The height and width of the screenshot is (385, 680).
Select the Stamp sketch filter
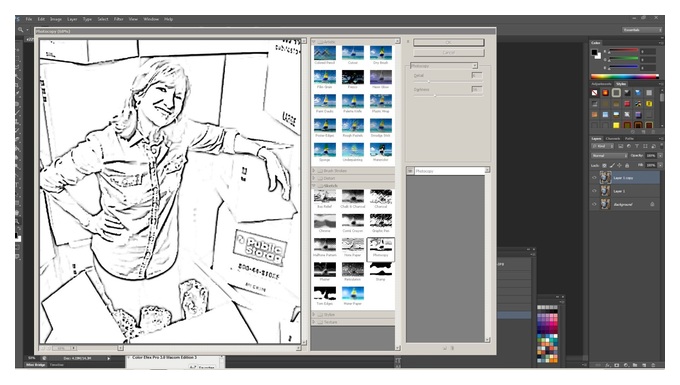[381, 270]
